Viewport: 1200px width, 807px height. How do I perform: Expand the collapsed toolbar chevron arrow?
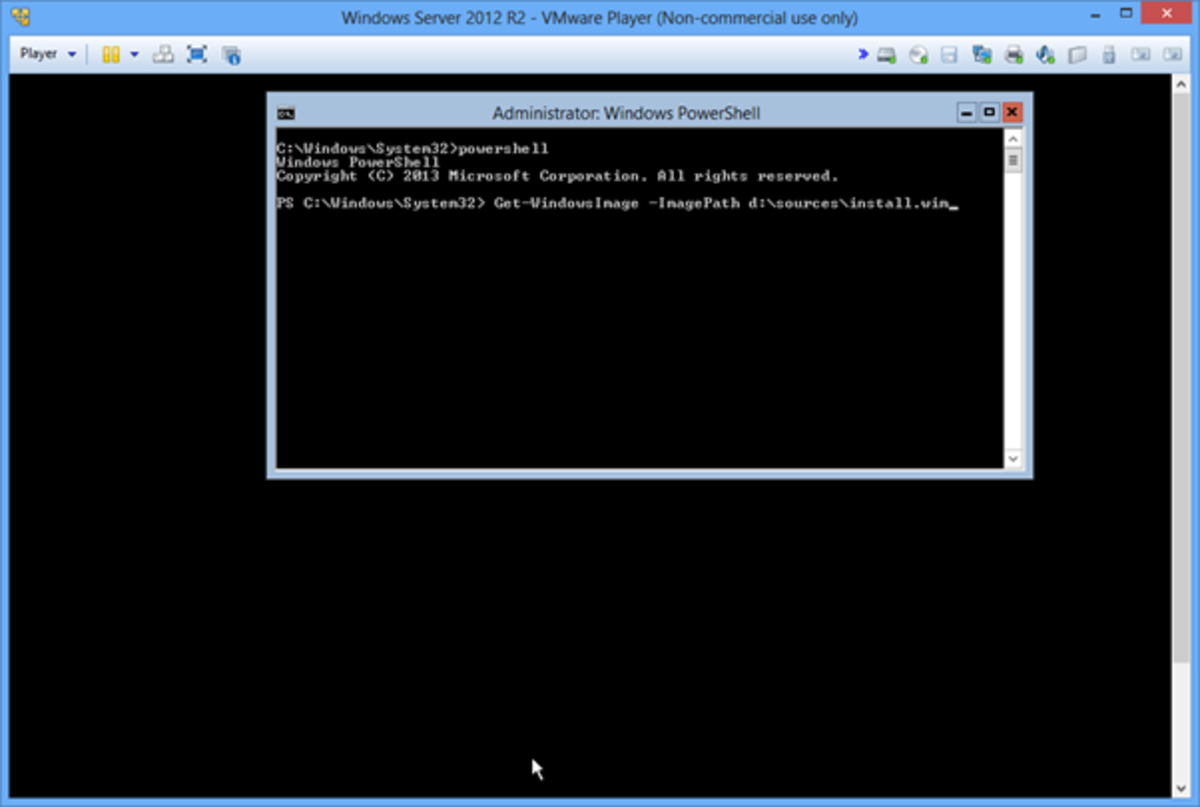pos(862,55)
